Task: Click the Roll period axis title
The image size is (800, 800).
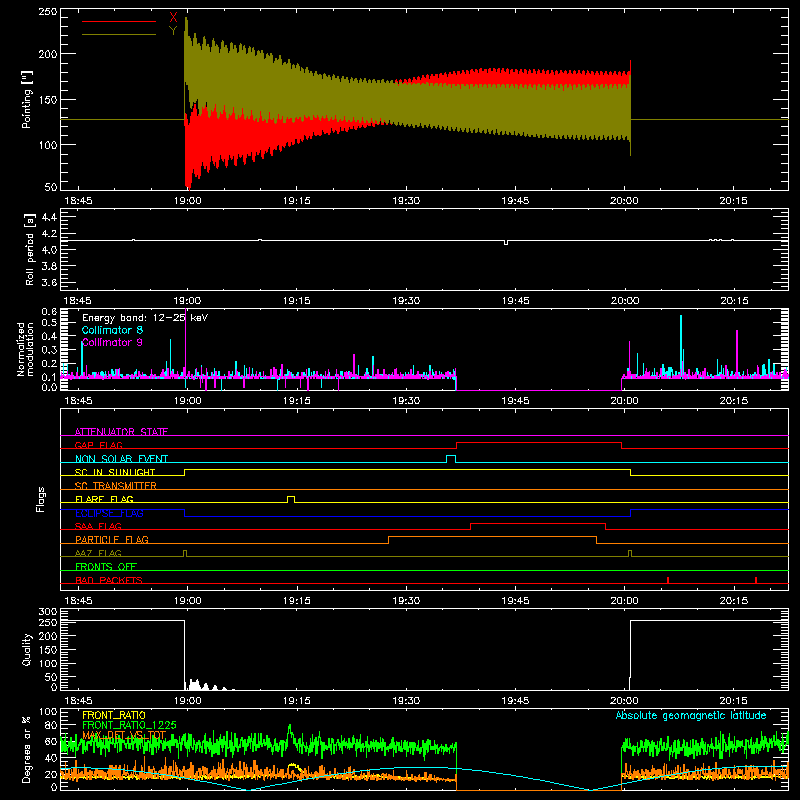Action: point(30,249)
